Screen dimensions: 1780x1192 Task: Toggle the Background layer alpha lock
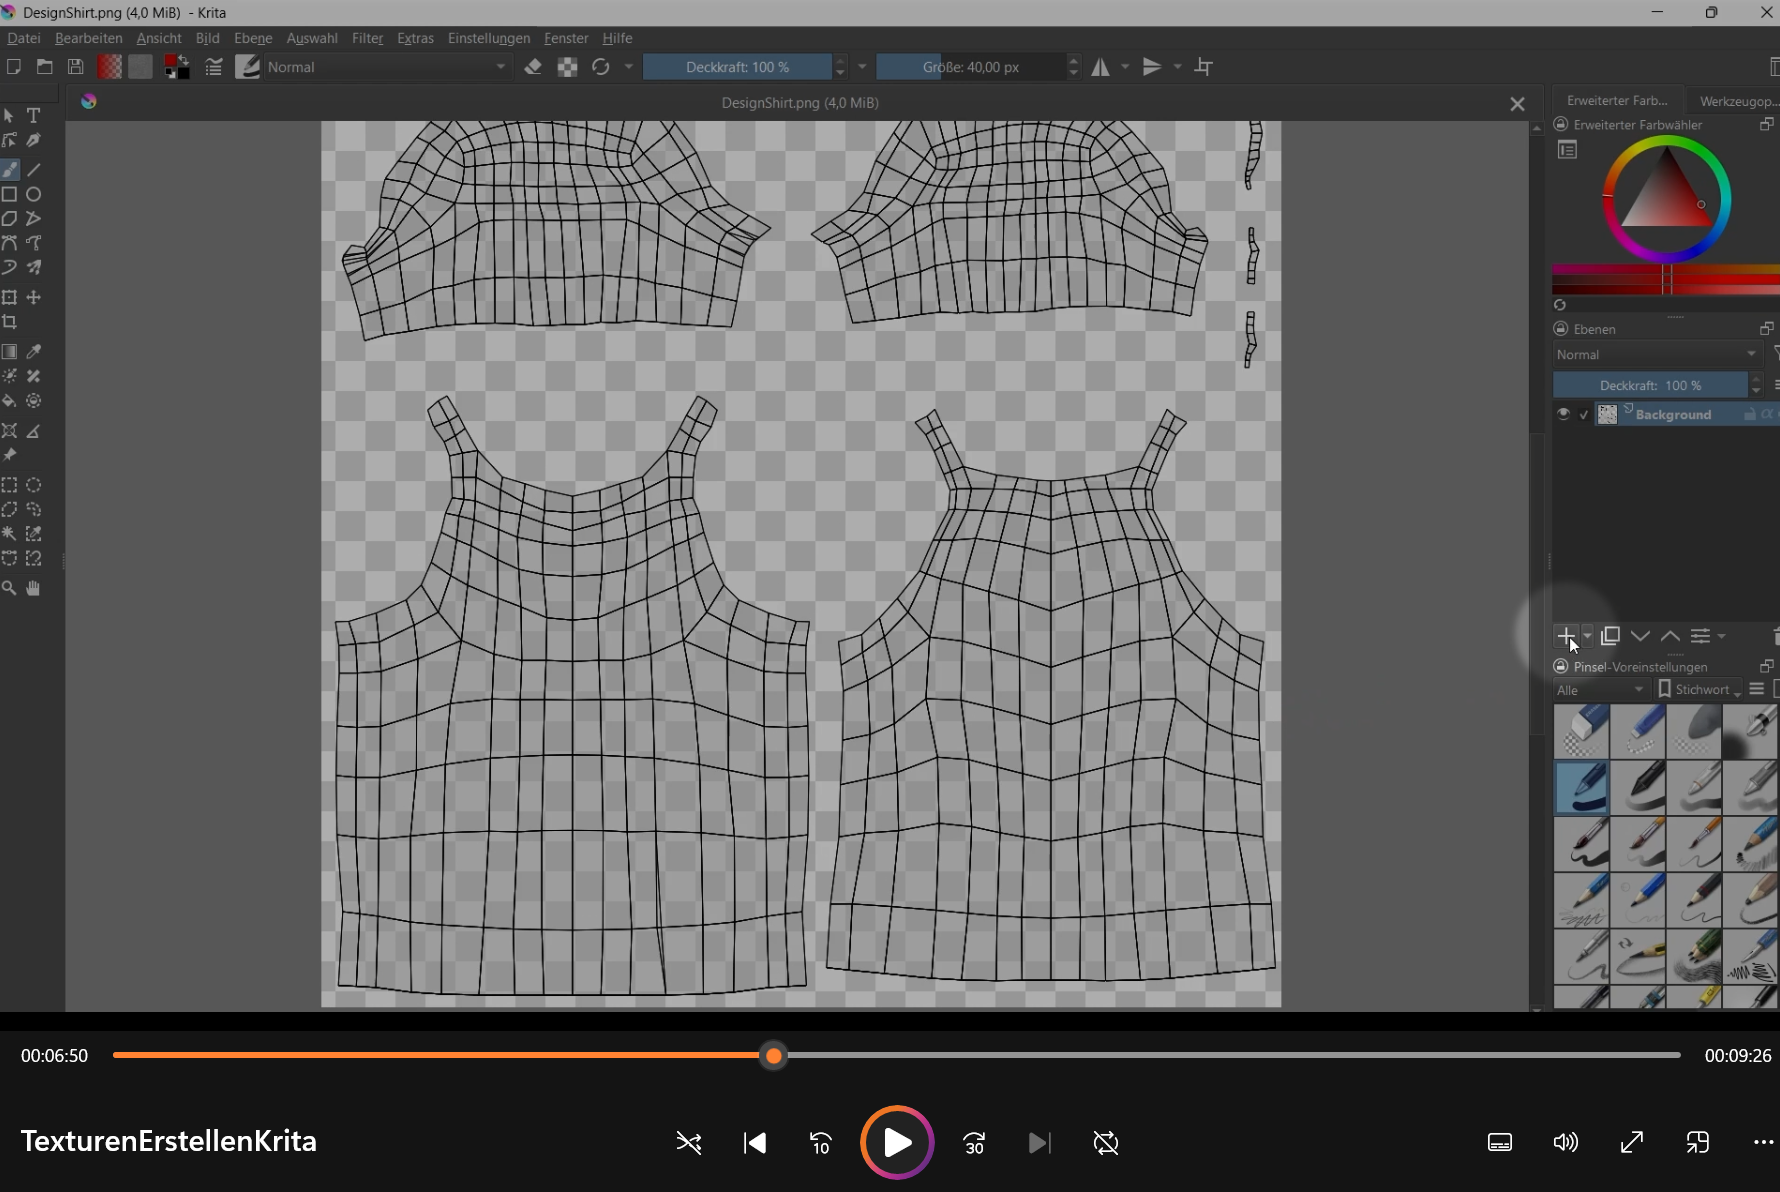click(x=1769, y=413)
